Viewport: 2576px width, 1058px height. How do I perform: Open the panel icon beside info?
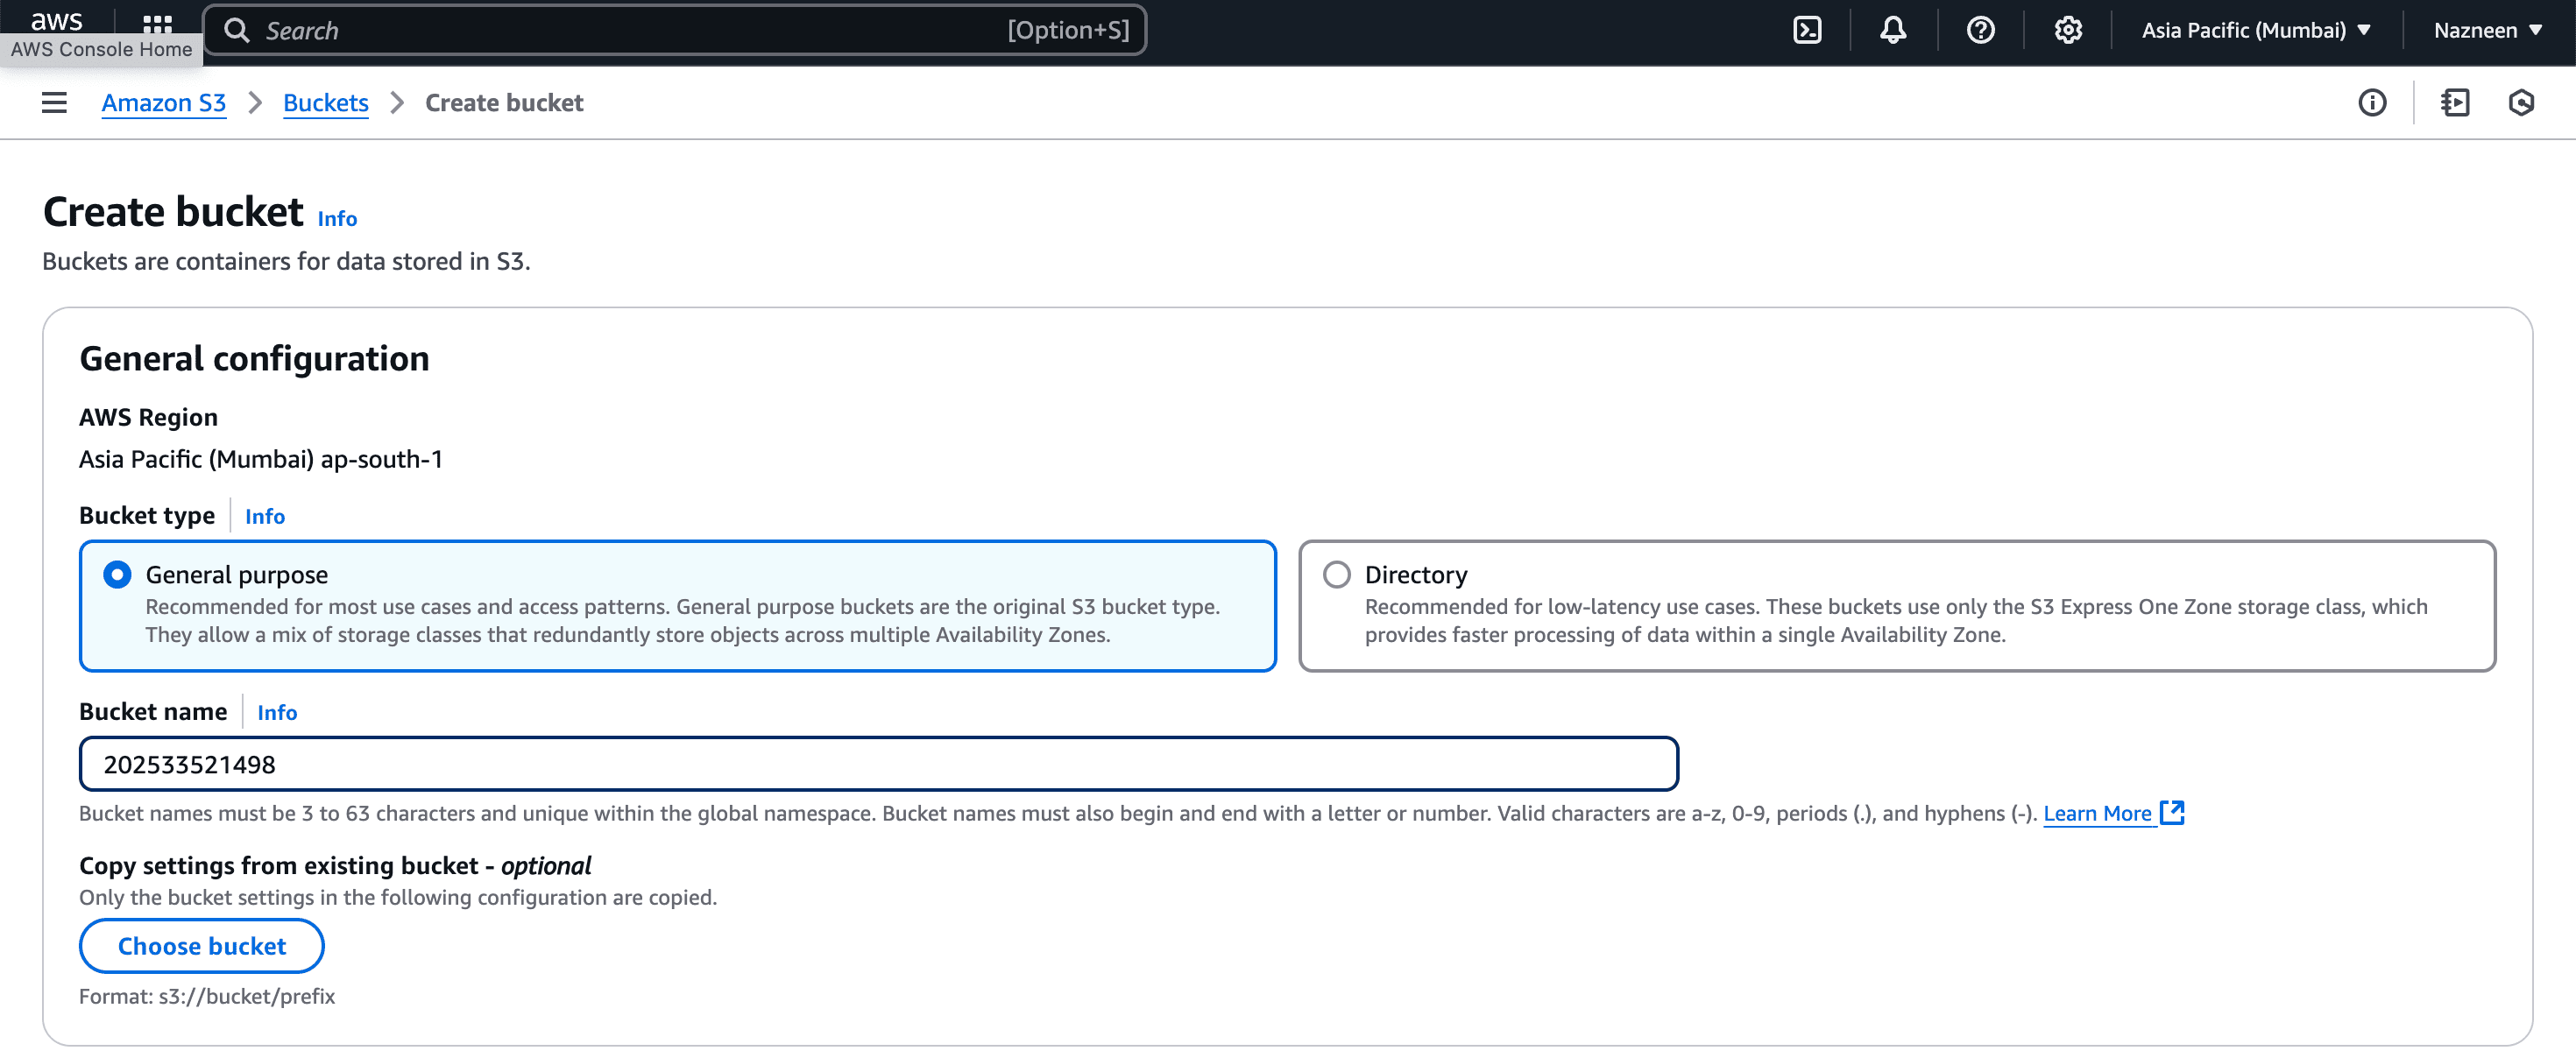2455,102
